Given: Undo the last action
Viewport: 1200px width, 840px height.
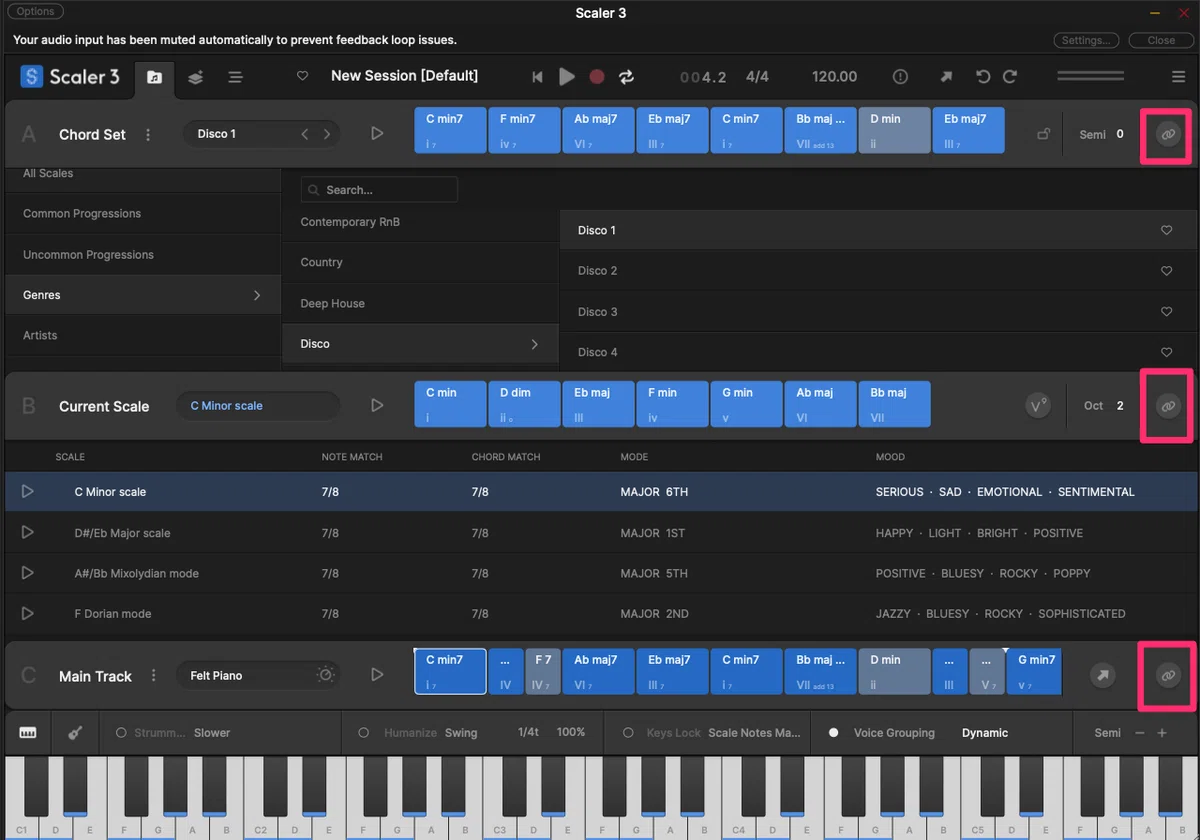Looking at the screenshot, I should [x=983, y=77].
